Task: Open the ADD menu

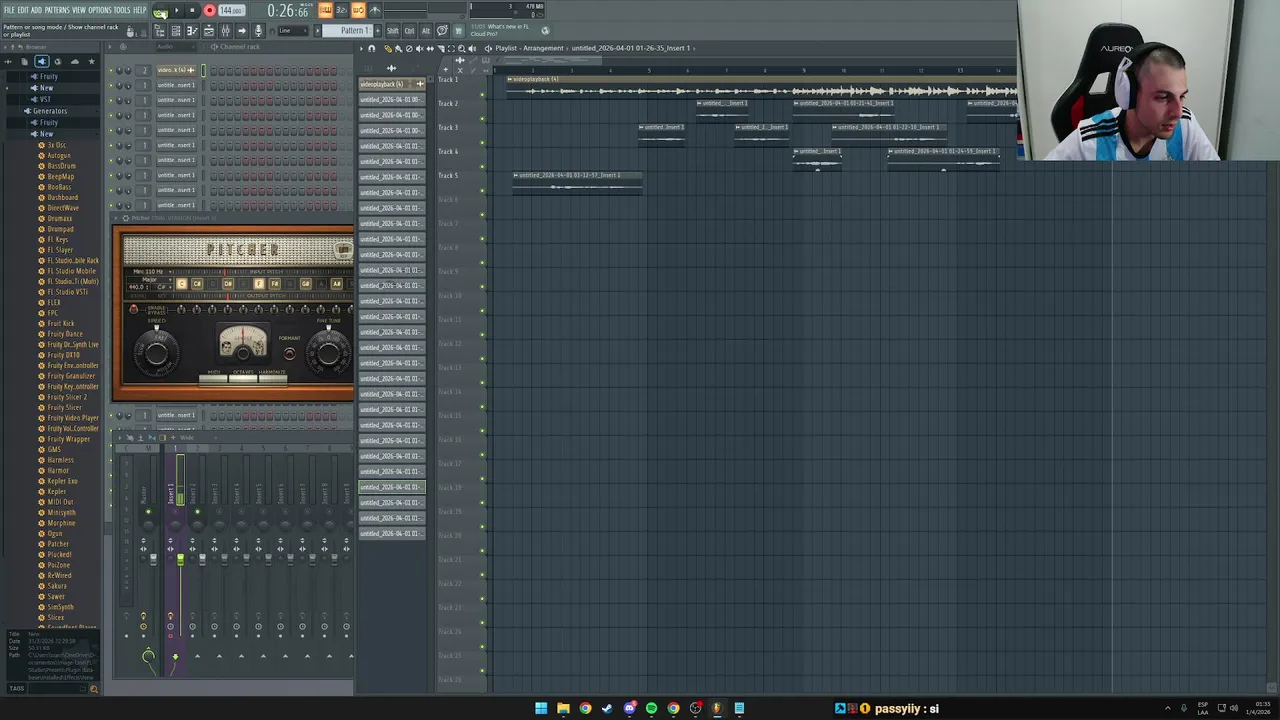Action: [x=36, y=10]
